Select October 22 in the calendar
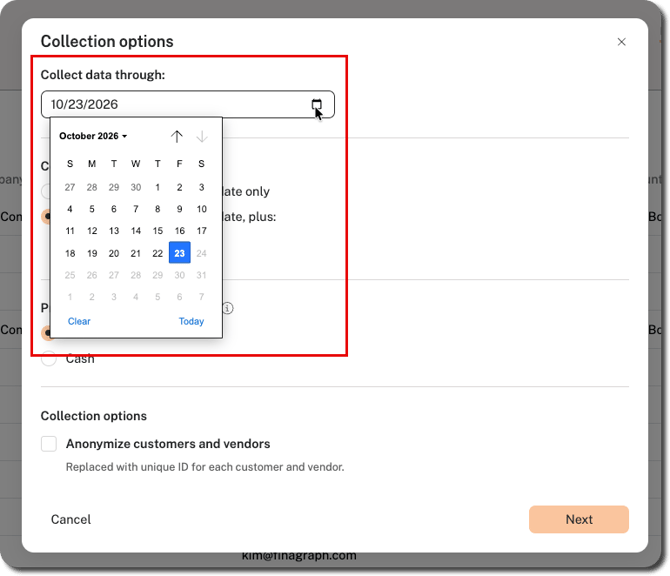This screenshot has width=670, height=576. point(158,253)
